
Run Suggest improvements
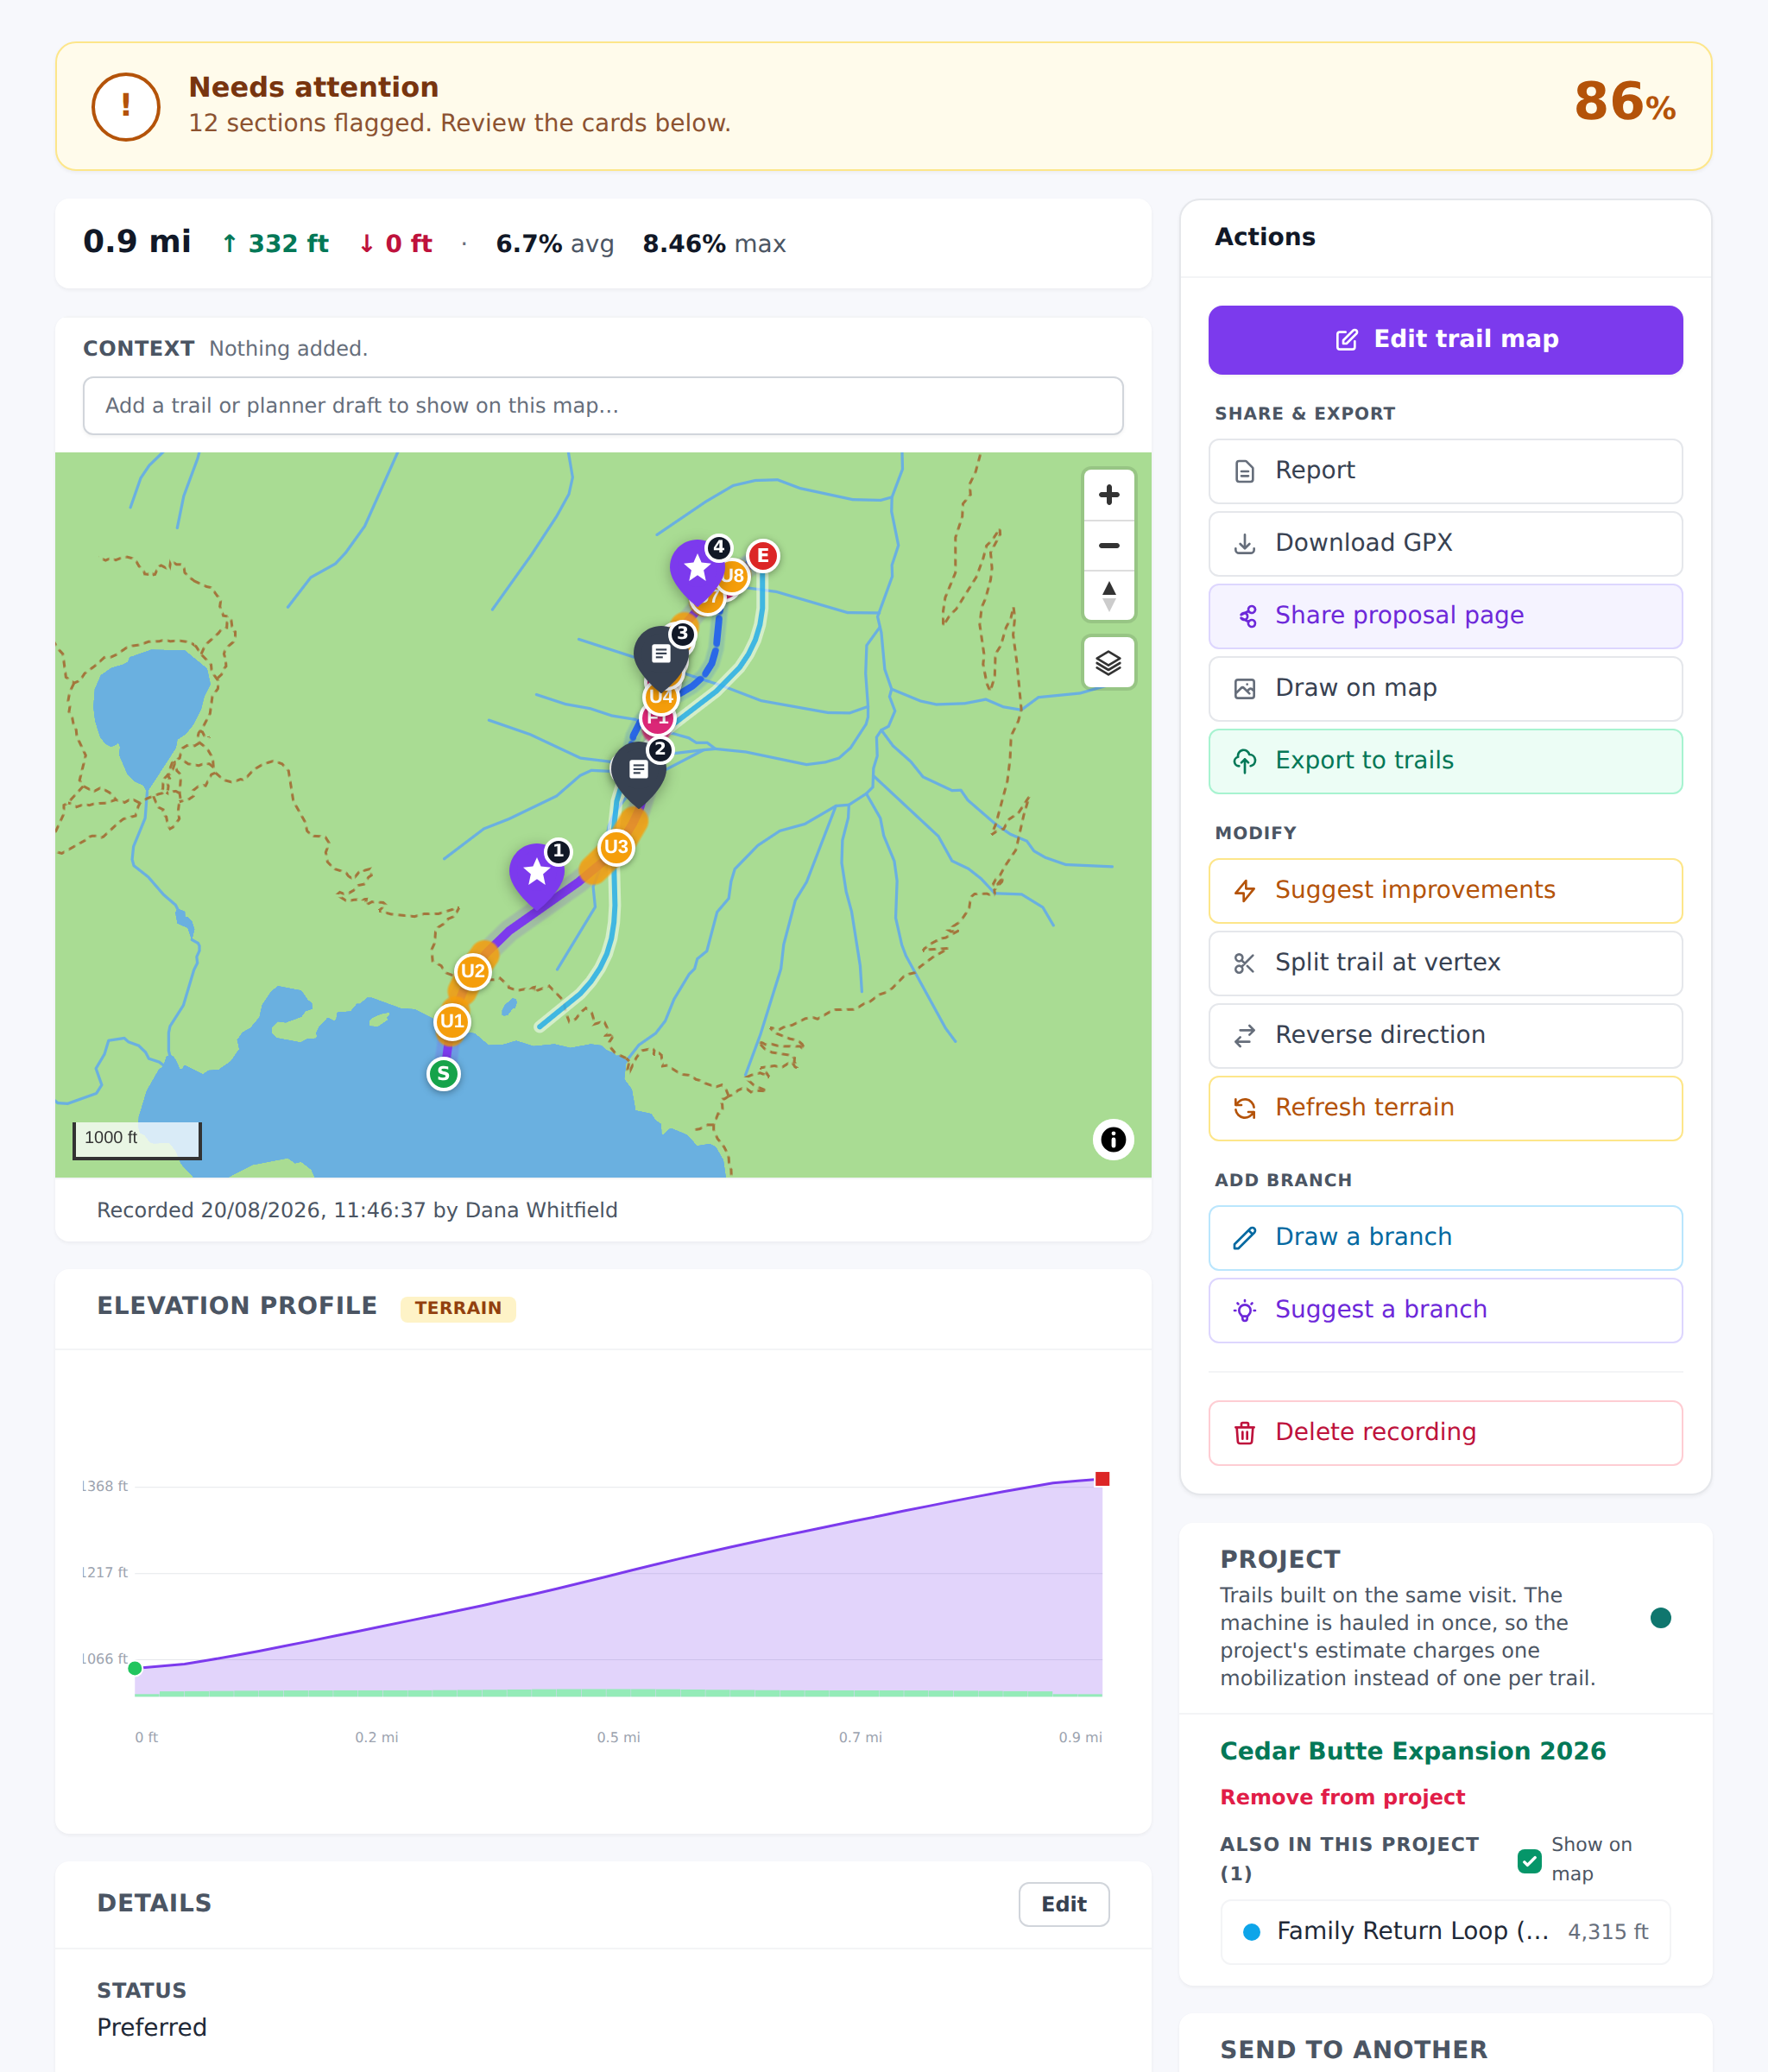click(x=1445, y=891)
